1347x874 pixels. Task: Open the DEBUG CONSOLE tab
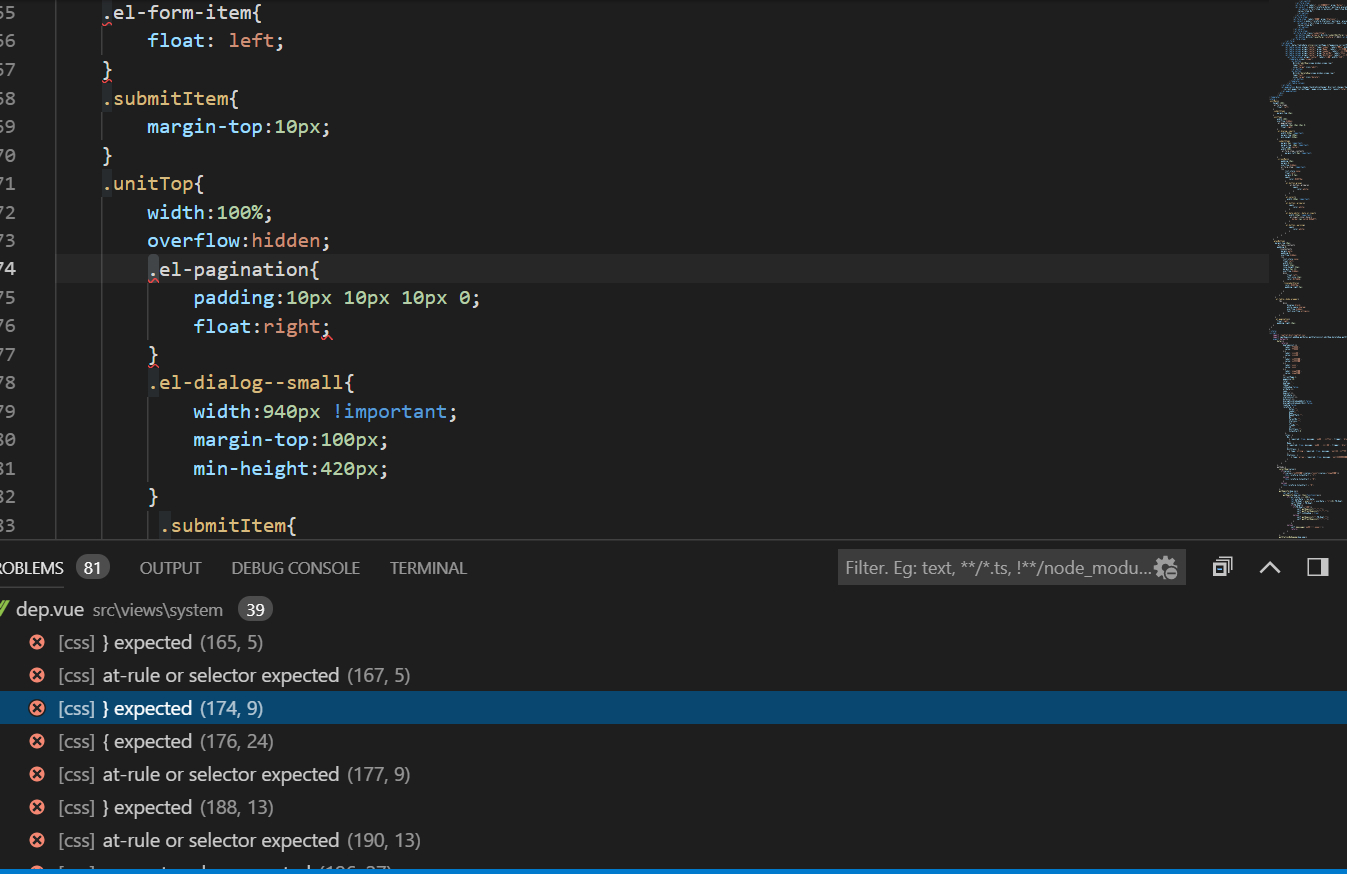[295, 568]
